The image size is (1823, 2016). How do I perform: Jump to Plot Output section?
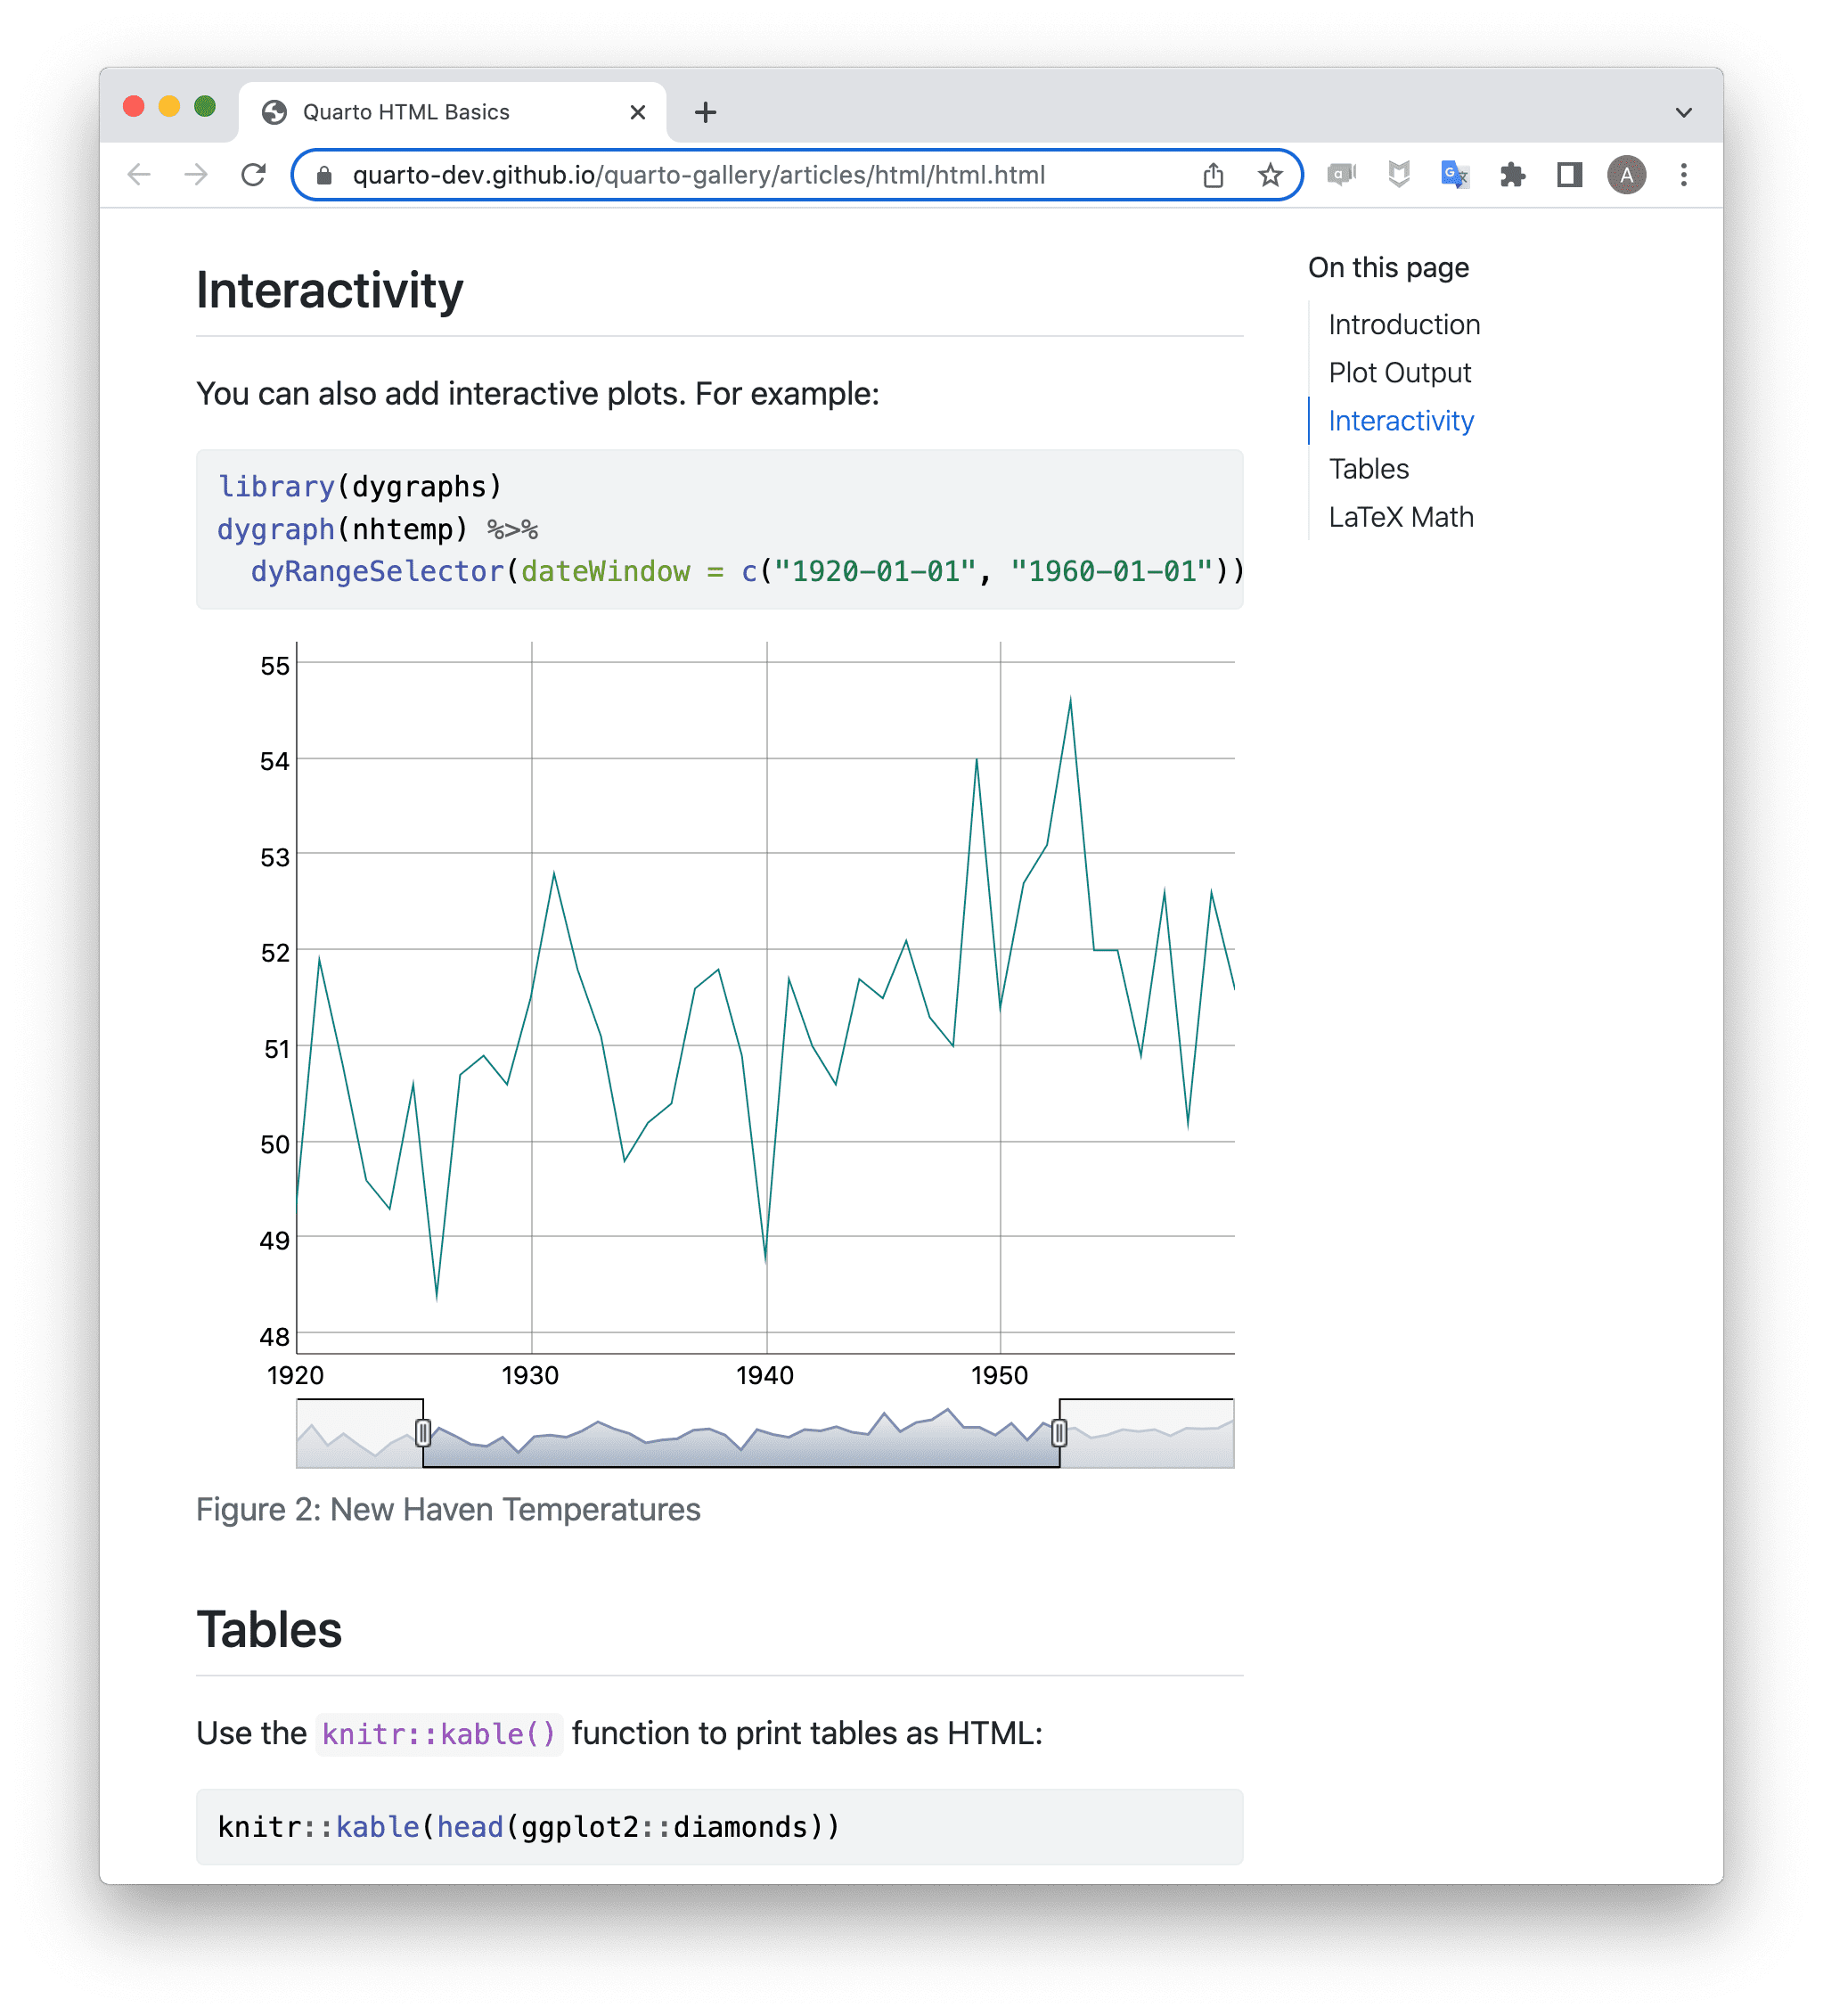(1399, 372)
